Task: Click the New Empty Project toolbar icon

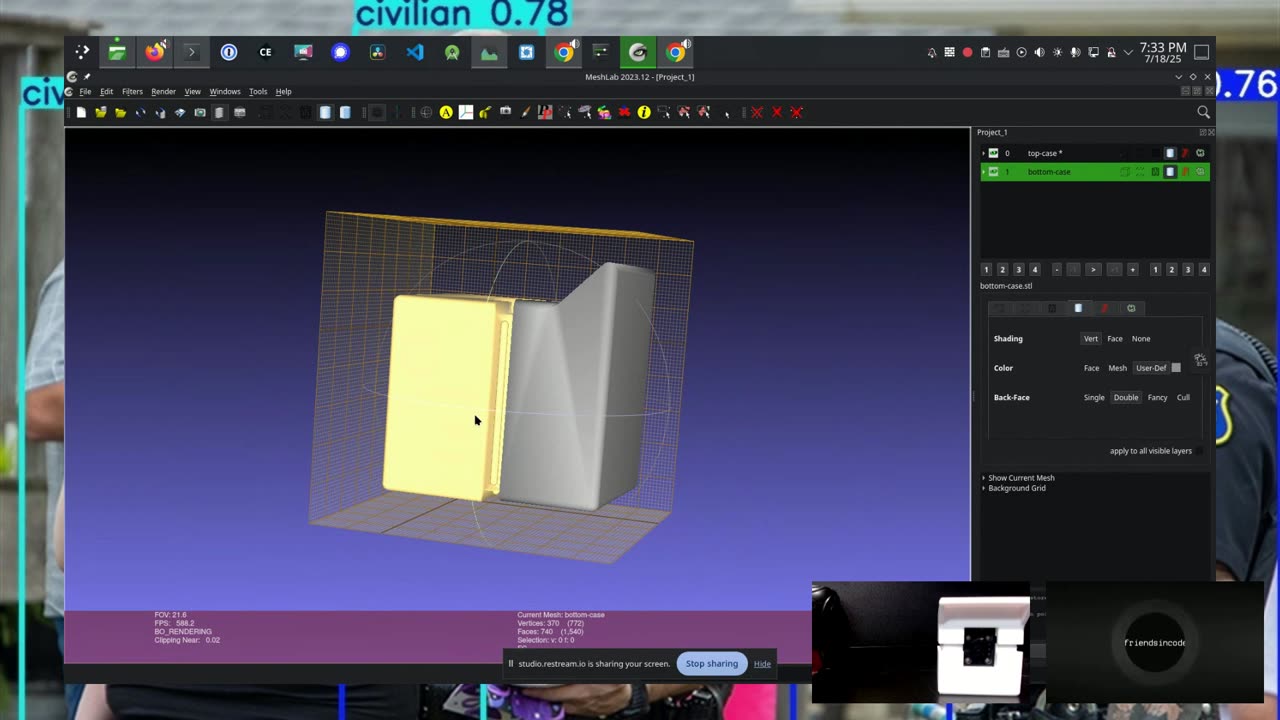Action: point(82,112)
